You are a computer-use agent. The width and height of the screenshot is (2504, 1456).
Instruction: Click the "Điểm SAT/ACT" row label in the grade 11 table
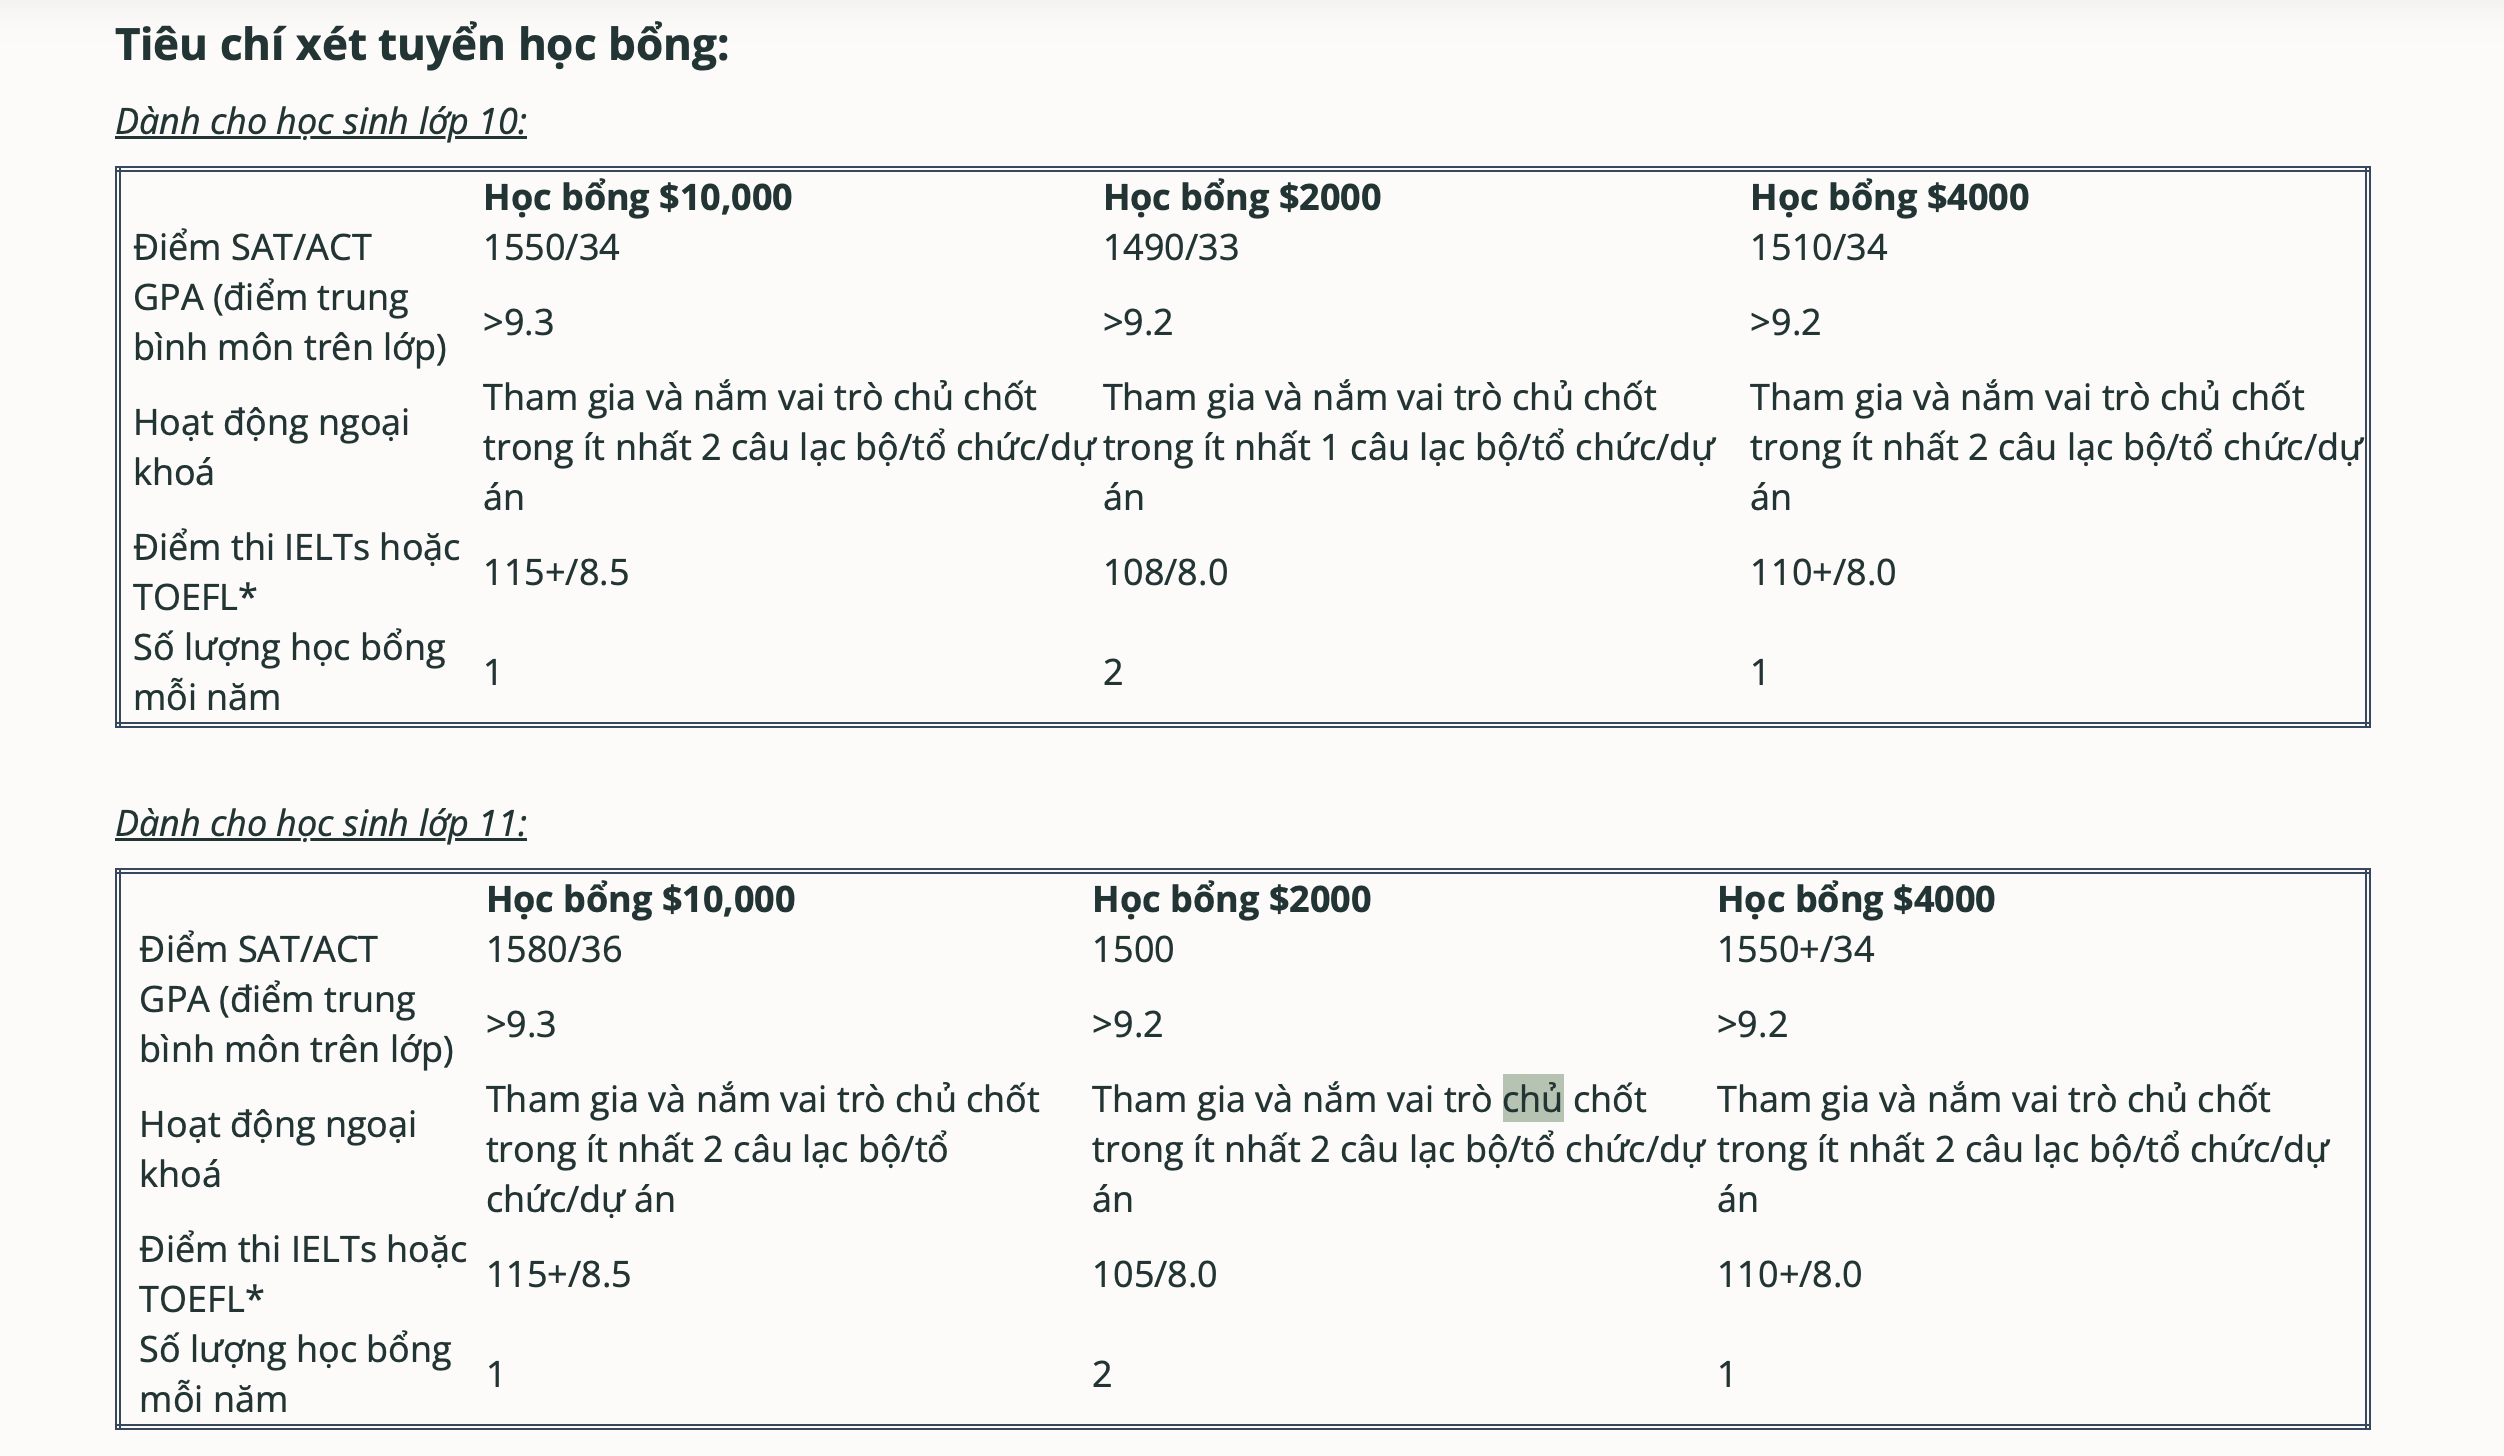[257, 950]
